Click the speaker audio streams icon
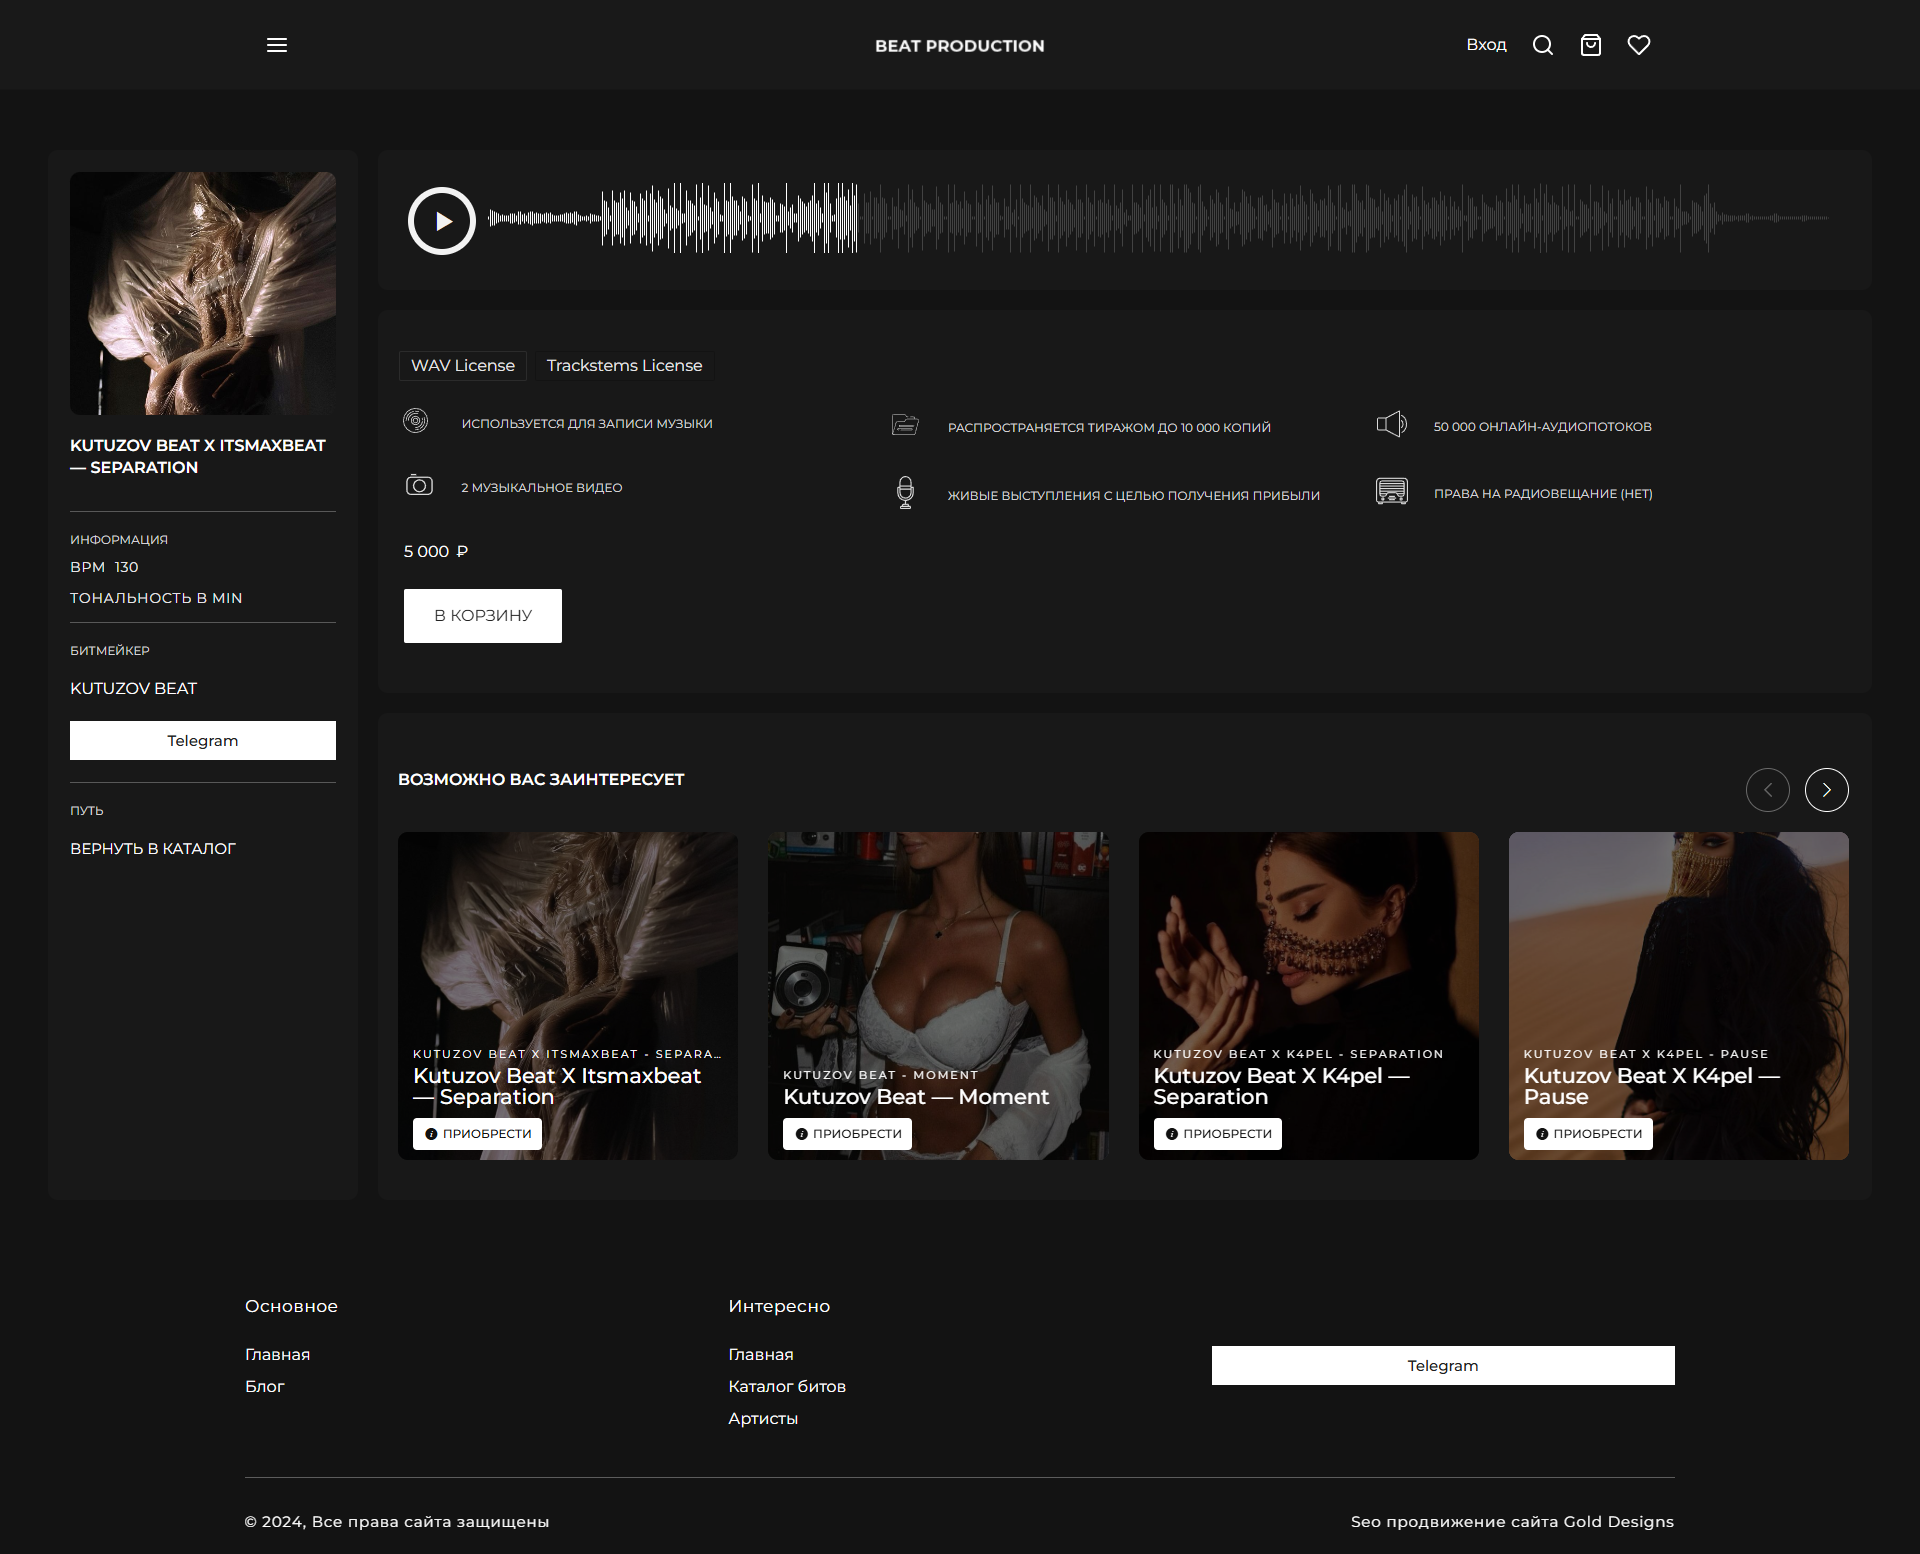This screenshot has width=1920, height=1554. click(x=1391, y=424)
